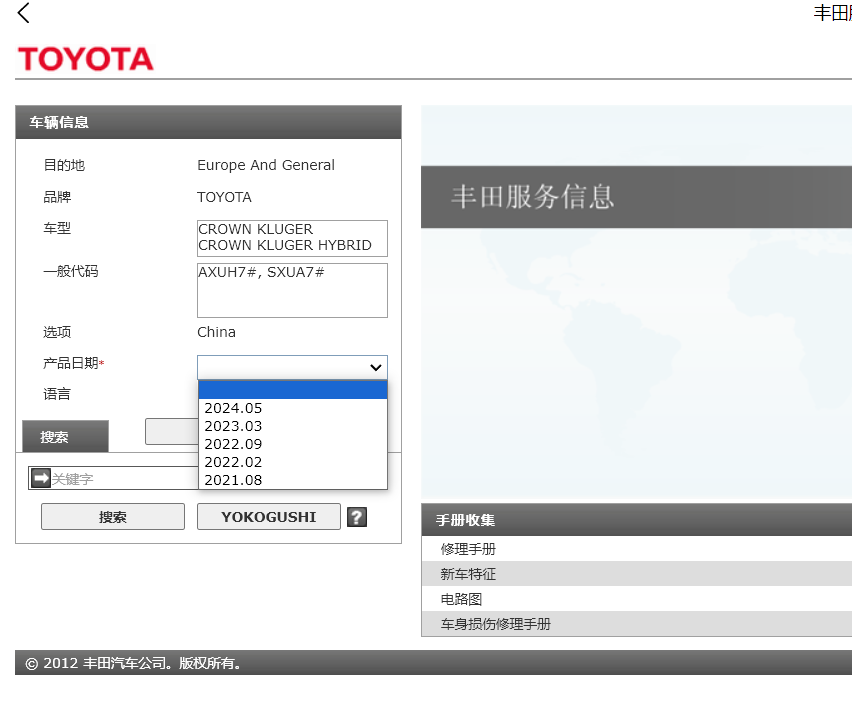Open help using the question mark icon

coord(357,517)
